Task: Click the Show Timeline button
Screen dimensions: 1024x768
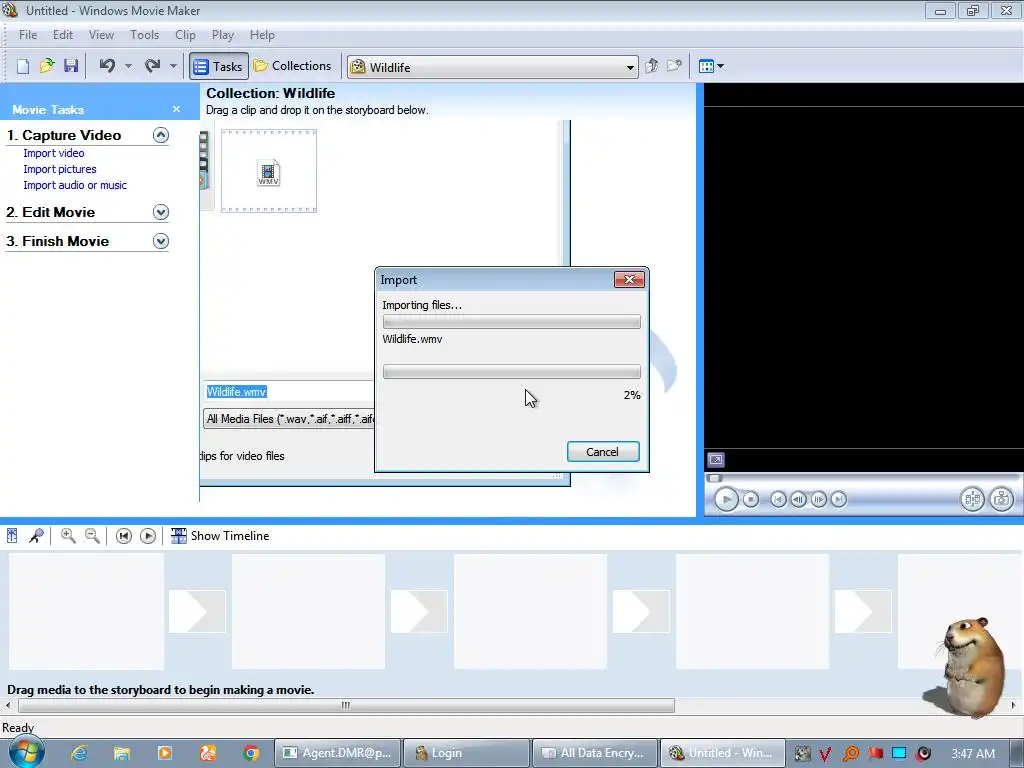Action: (220, 536)
